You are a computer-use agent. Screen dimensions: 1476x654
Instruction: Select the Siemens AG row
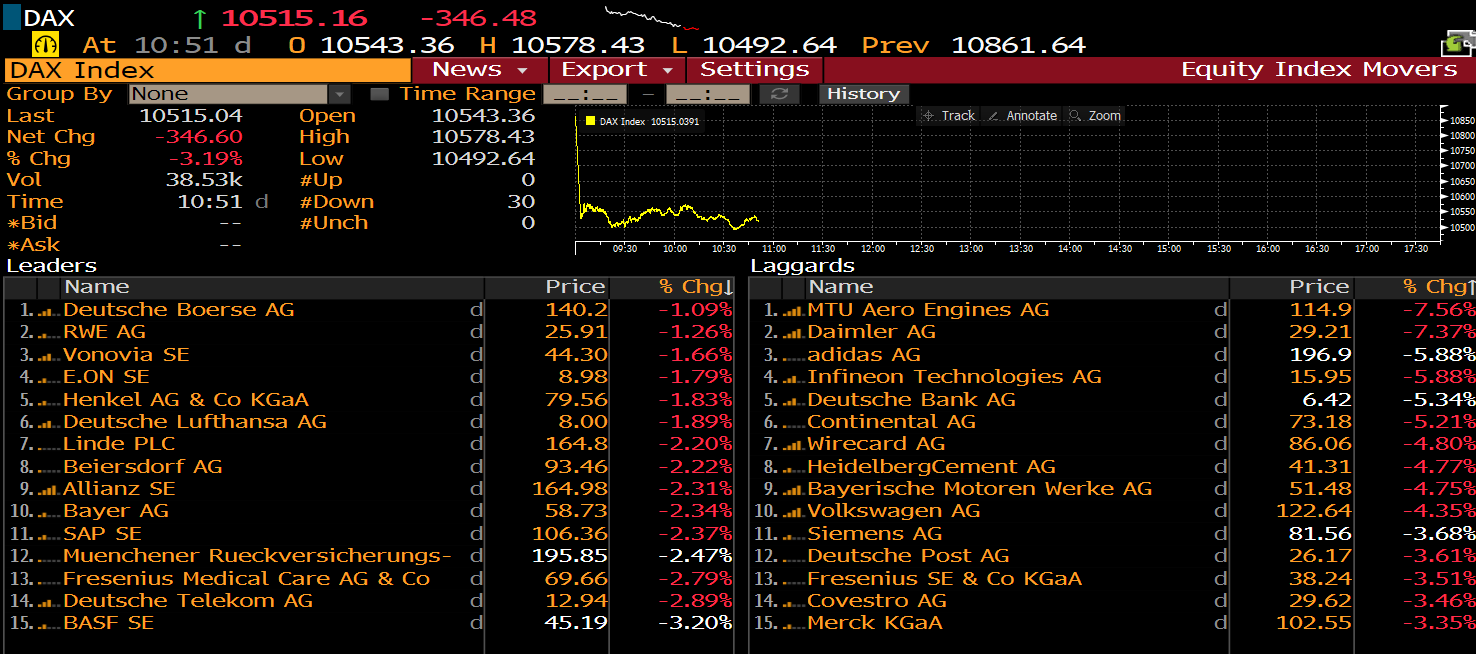(1113, 534)
